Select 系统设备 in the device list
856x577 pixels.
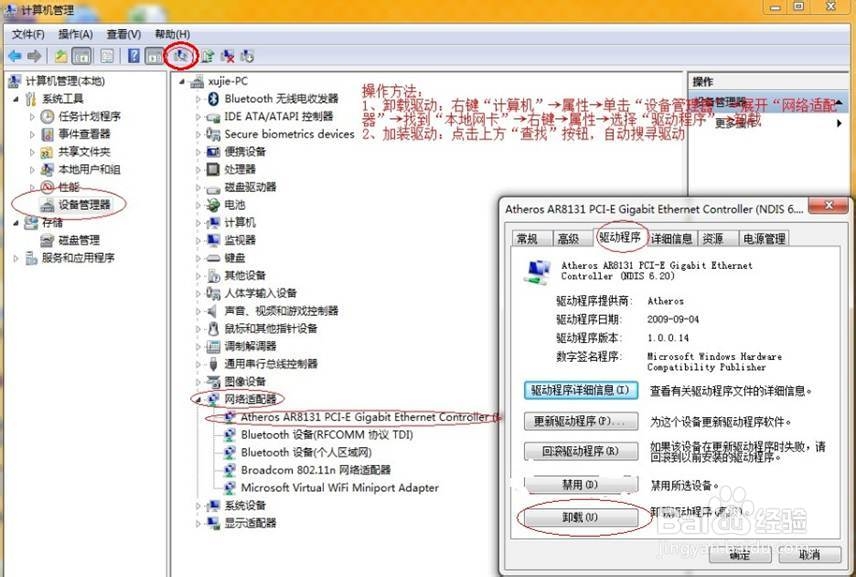pyautogui.click(x=245, y=505)
